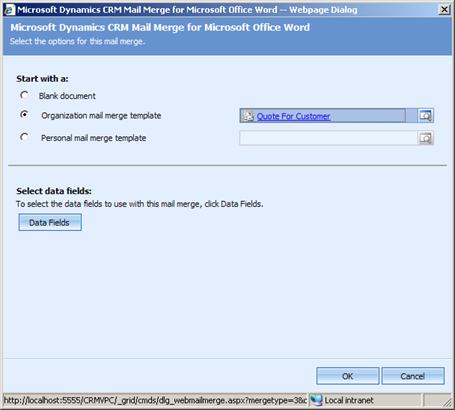Open the Quote For Customer template link
The height and width of the screenshot is (410, 455).
293,116
